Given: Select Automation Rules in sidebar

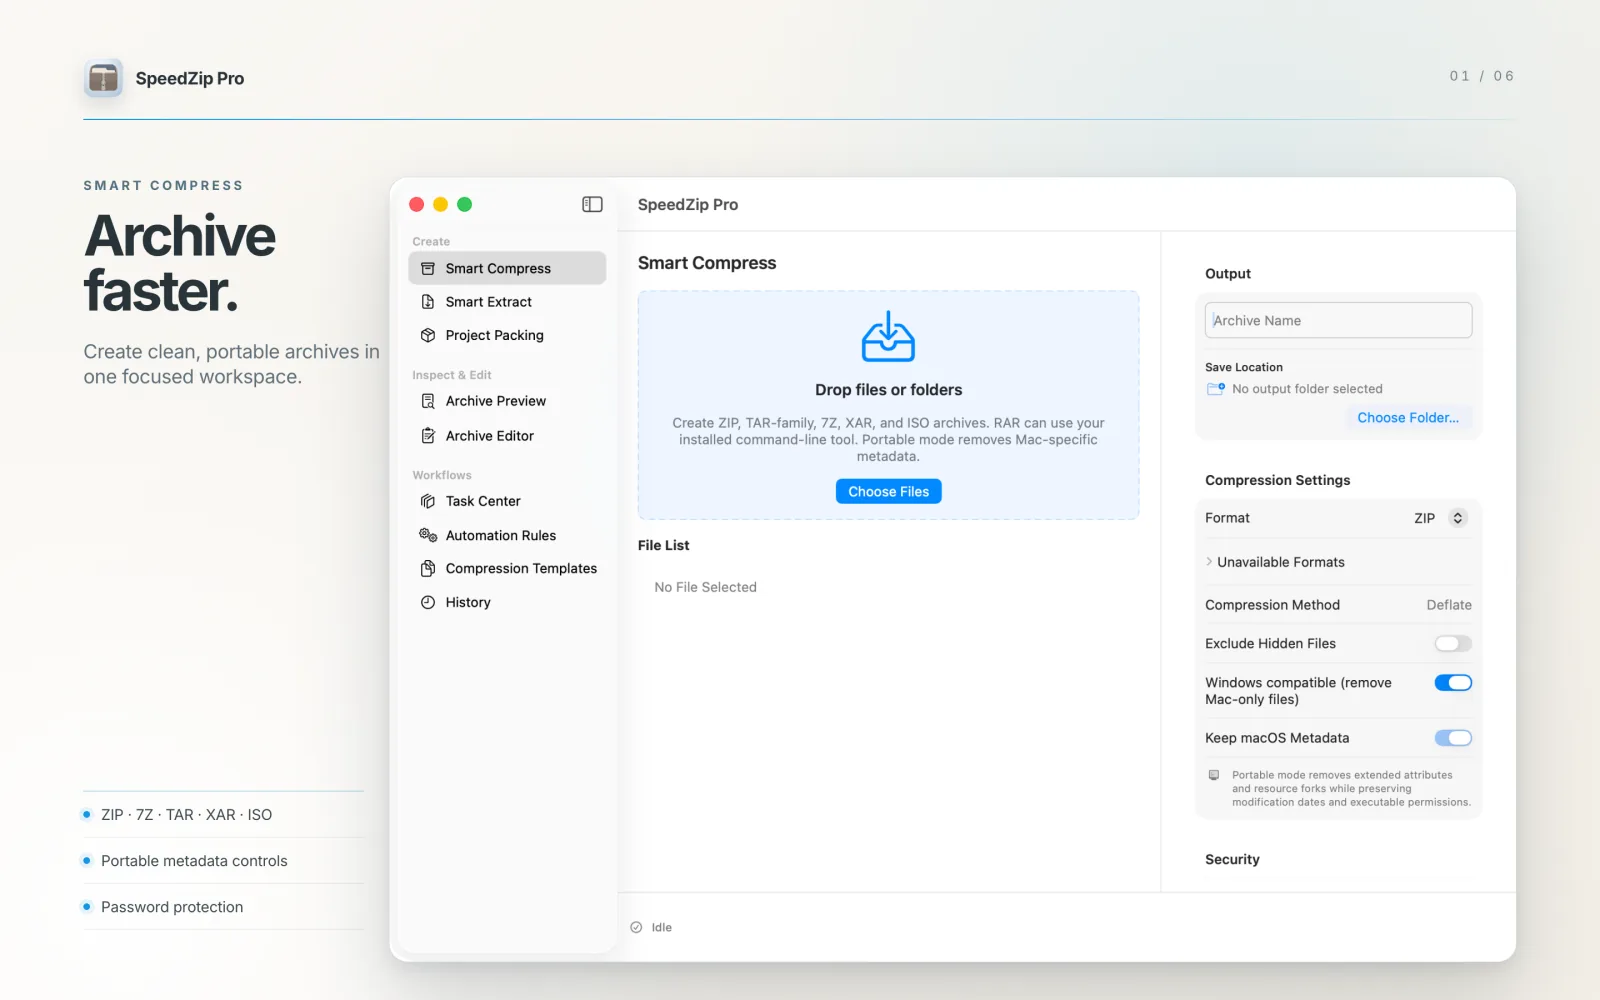Looking at the screenshot, I should click(507, 535).
